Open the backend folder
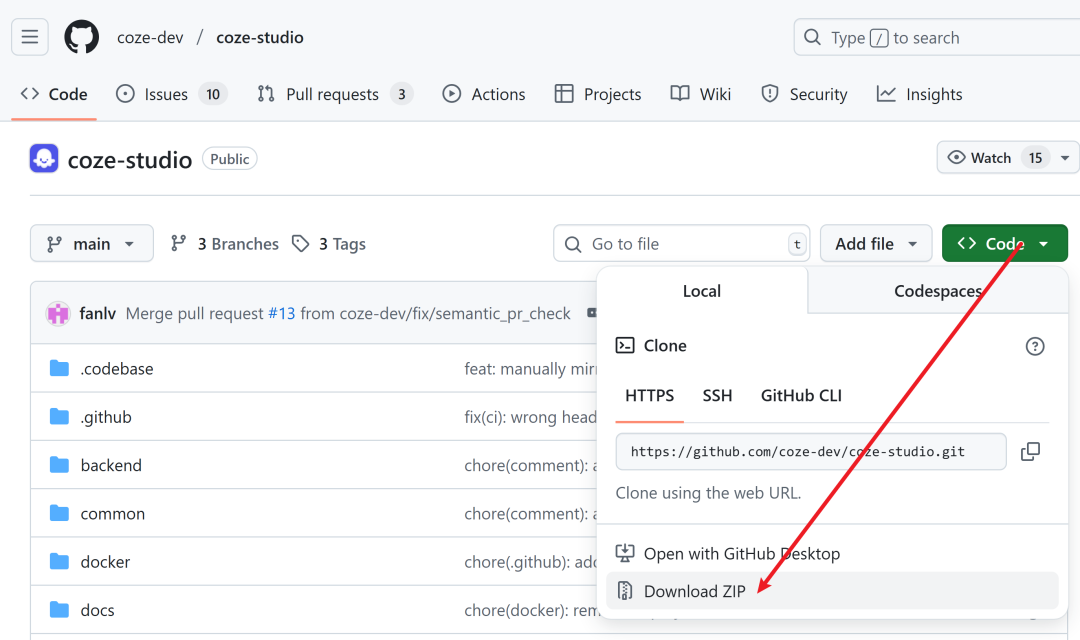 pyautogui.click(x=111, y=465)
